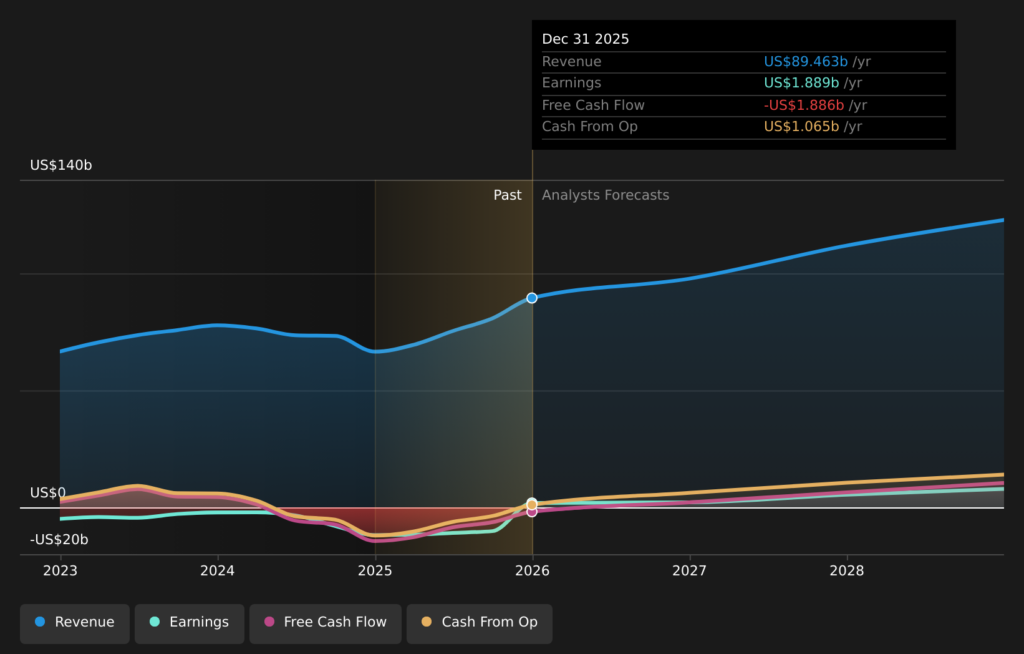The image size is (1024, 654).
Task: Select the Analysts Forecasts section label
Action: [604, 195]
